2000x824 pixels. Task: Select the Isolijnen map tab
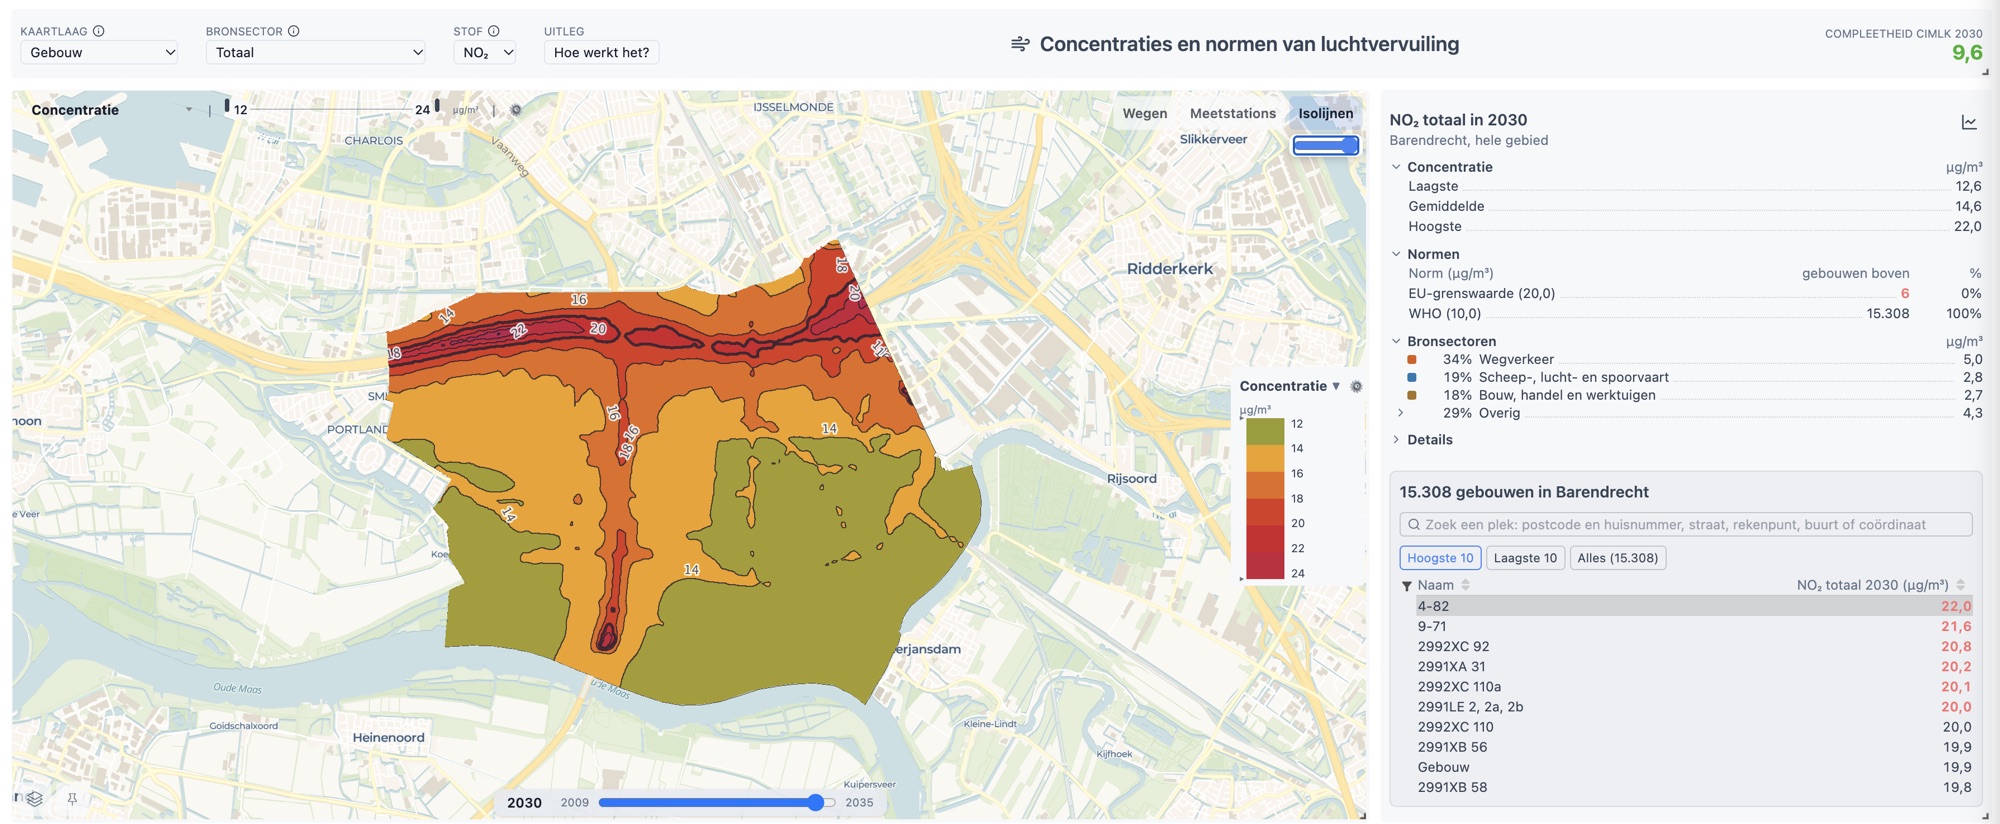click(1326, 113)
